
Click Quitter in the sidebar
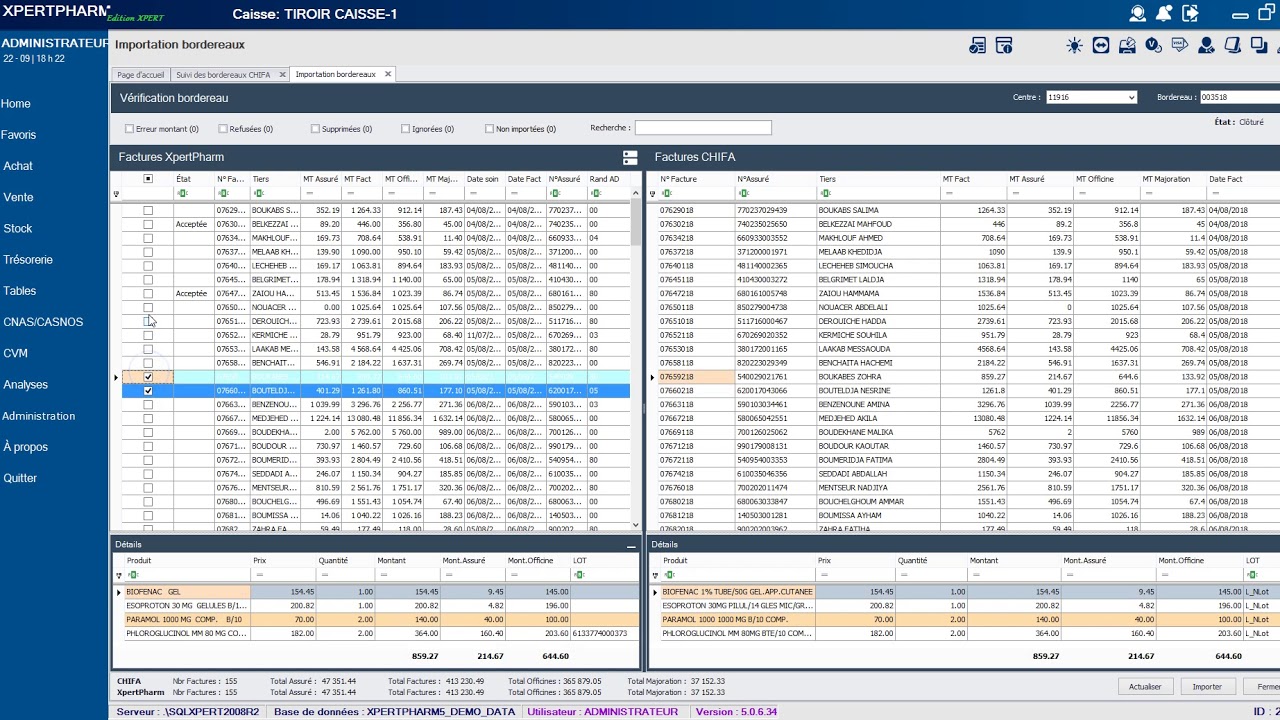(x=20, y=478)
